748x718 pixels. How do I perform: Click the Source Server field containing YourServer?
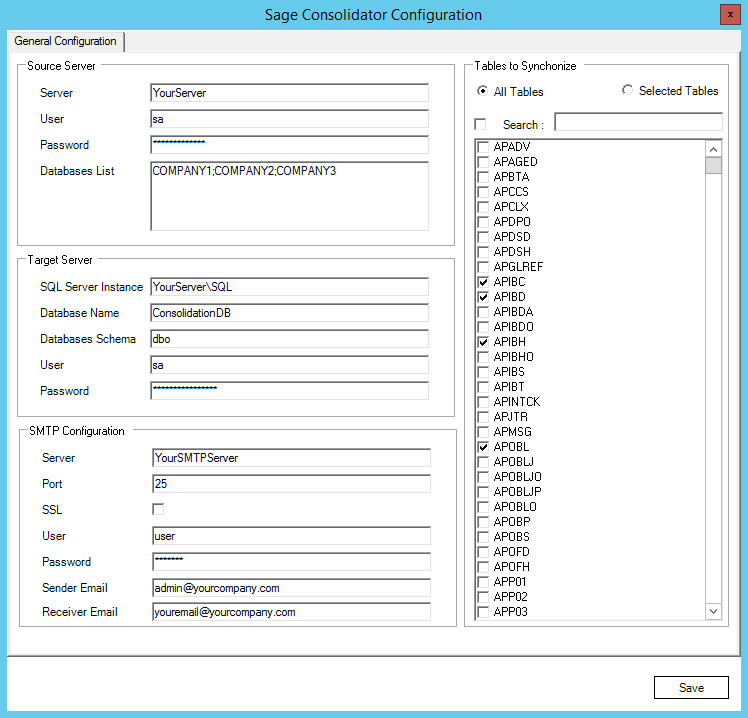pyautogui.click(x=289, y=93)
